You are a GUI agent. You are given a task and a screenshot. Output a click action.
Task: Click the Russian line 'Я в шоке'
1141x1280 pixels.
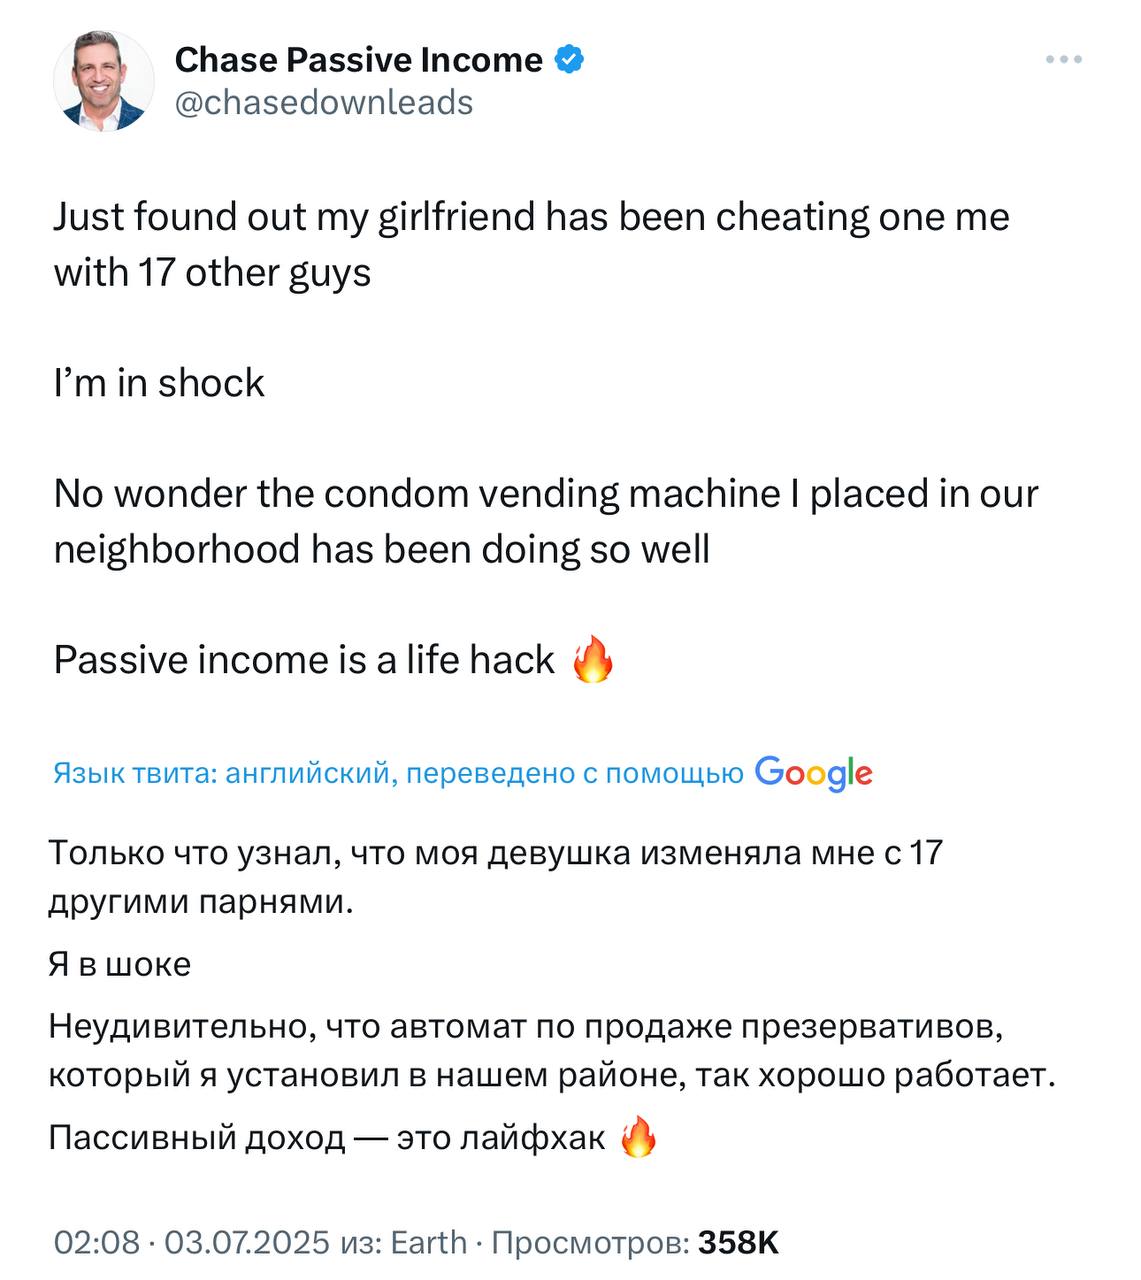(120, 964)
